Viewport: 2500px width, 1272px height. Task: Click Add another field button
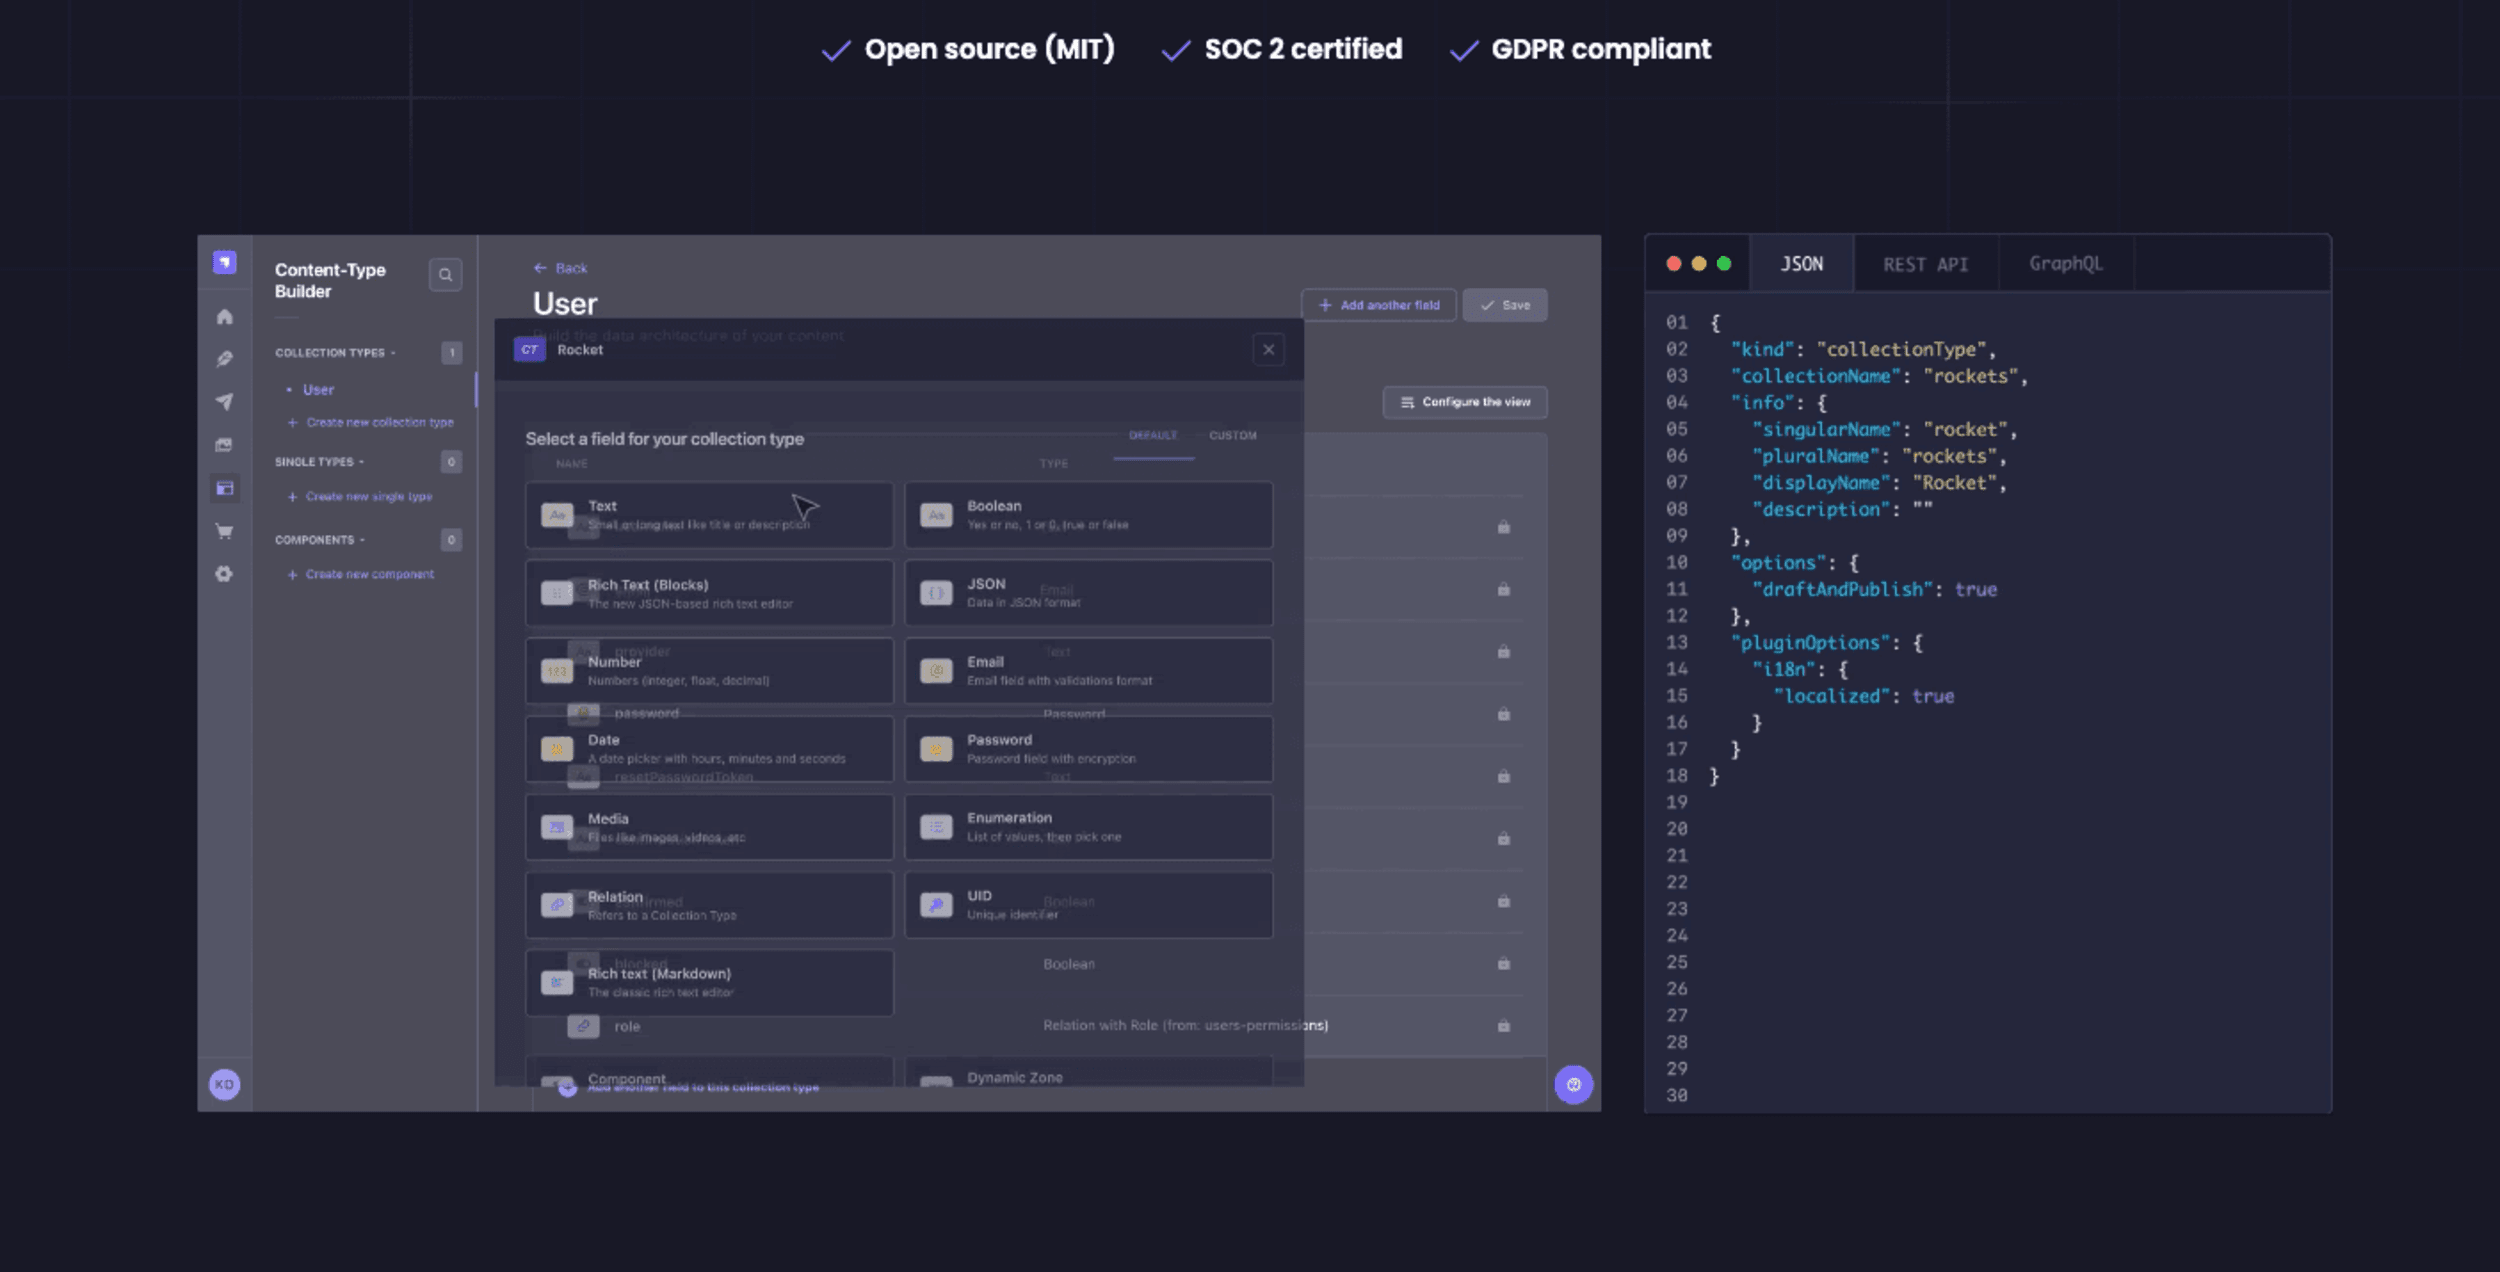click(x=1379, y=306)
